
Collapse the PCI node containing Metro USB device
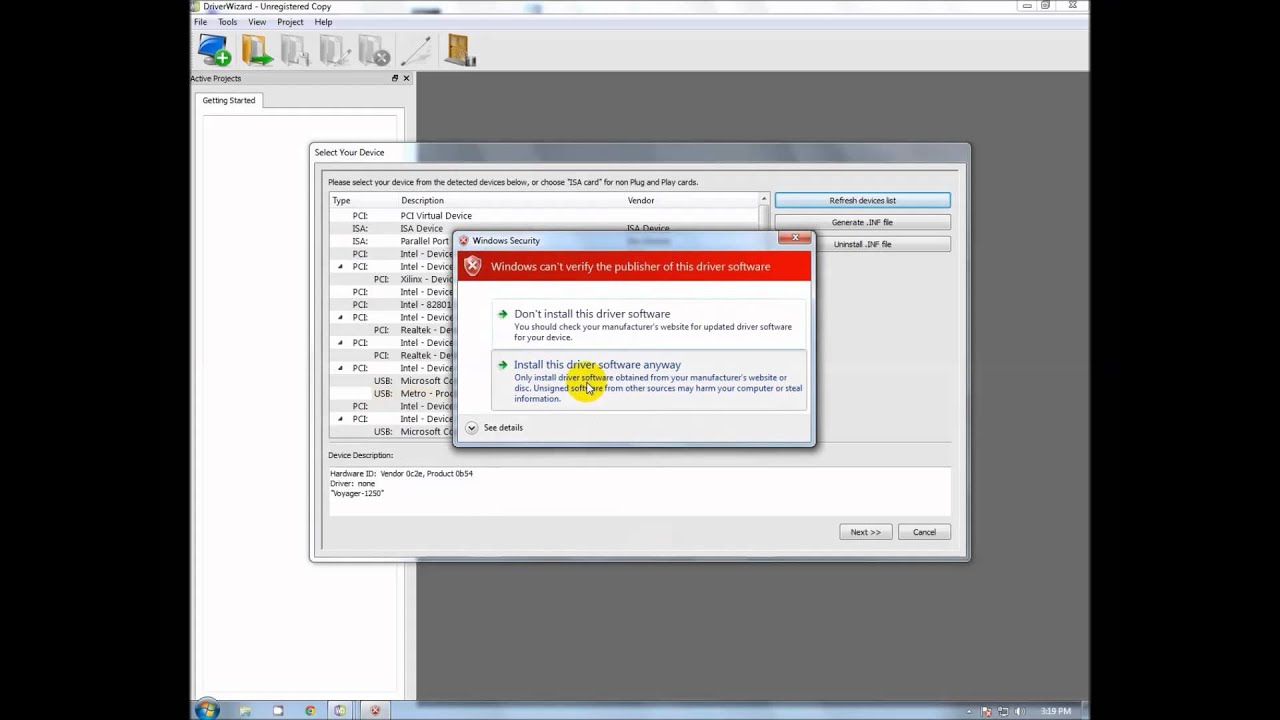tap(340, 368)
